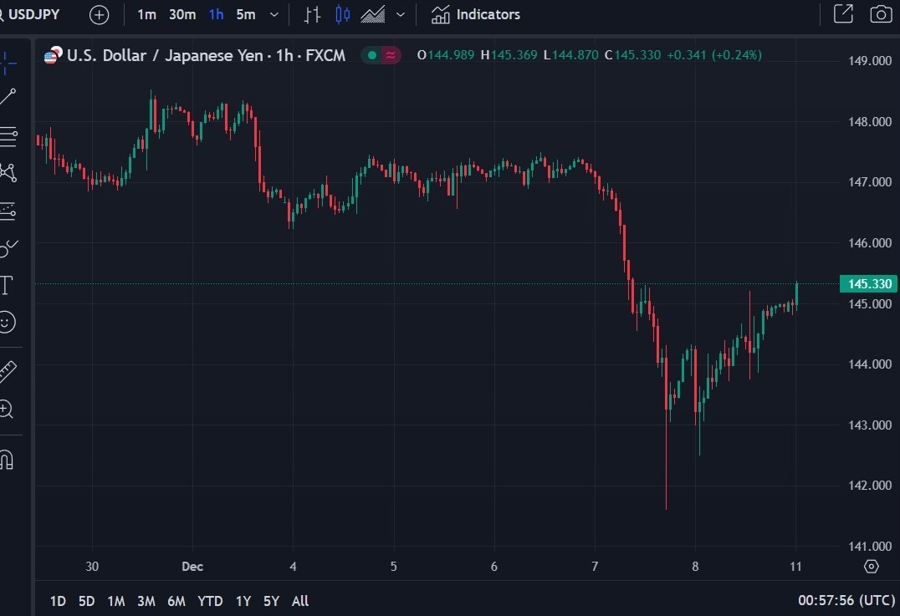This screenshot has width=900, height=616.
Task: Switch to candlestick chart style
Action: [343, 14]
